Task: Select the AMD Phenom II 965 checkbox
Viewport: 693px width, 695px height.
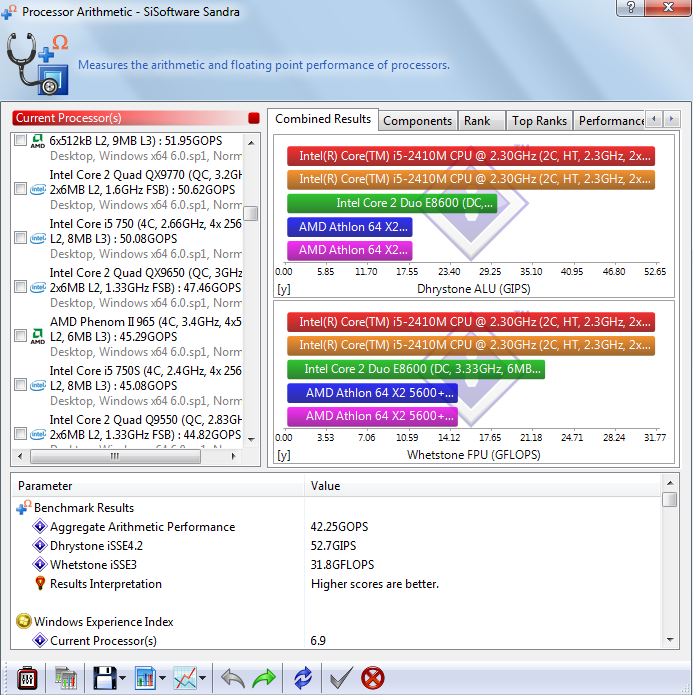Action: [x=20, y=336]
